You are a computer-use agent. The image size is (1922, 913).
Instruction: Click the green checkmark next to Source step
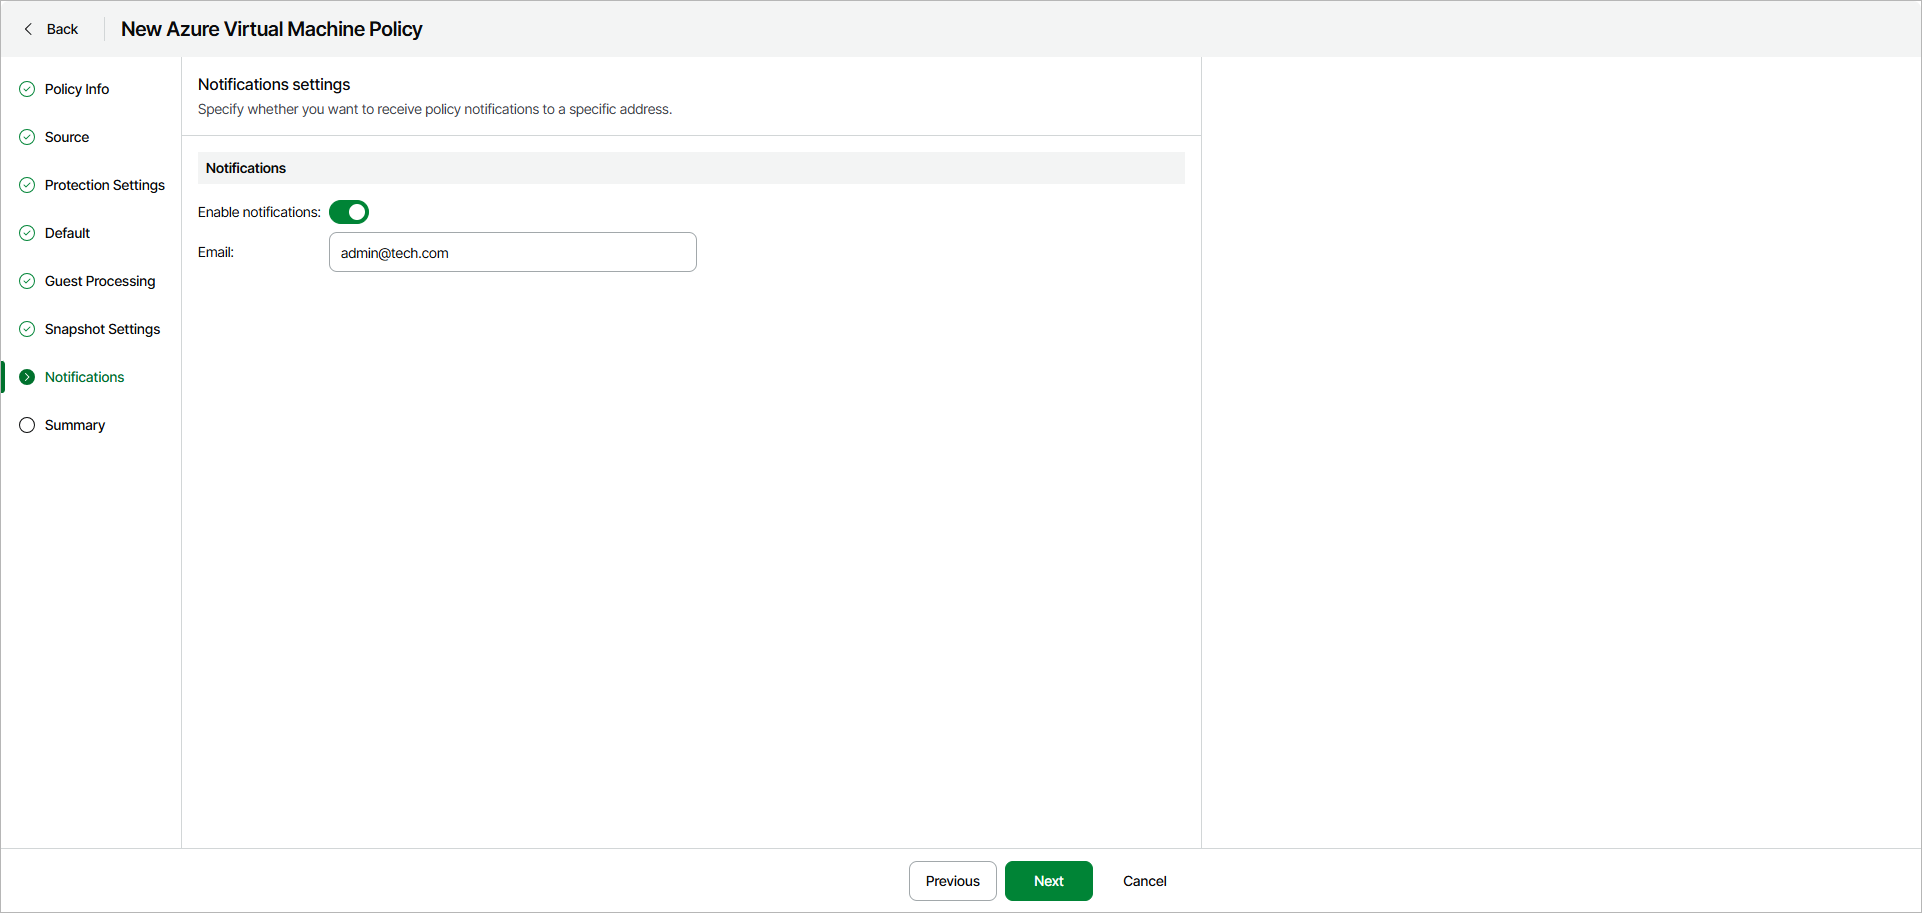pyautogui.click(x=27, y=137)
